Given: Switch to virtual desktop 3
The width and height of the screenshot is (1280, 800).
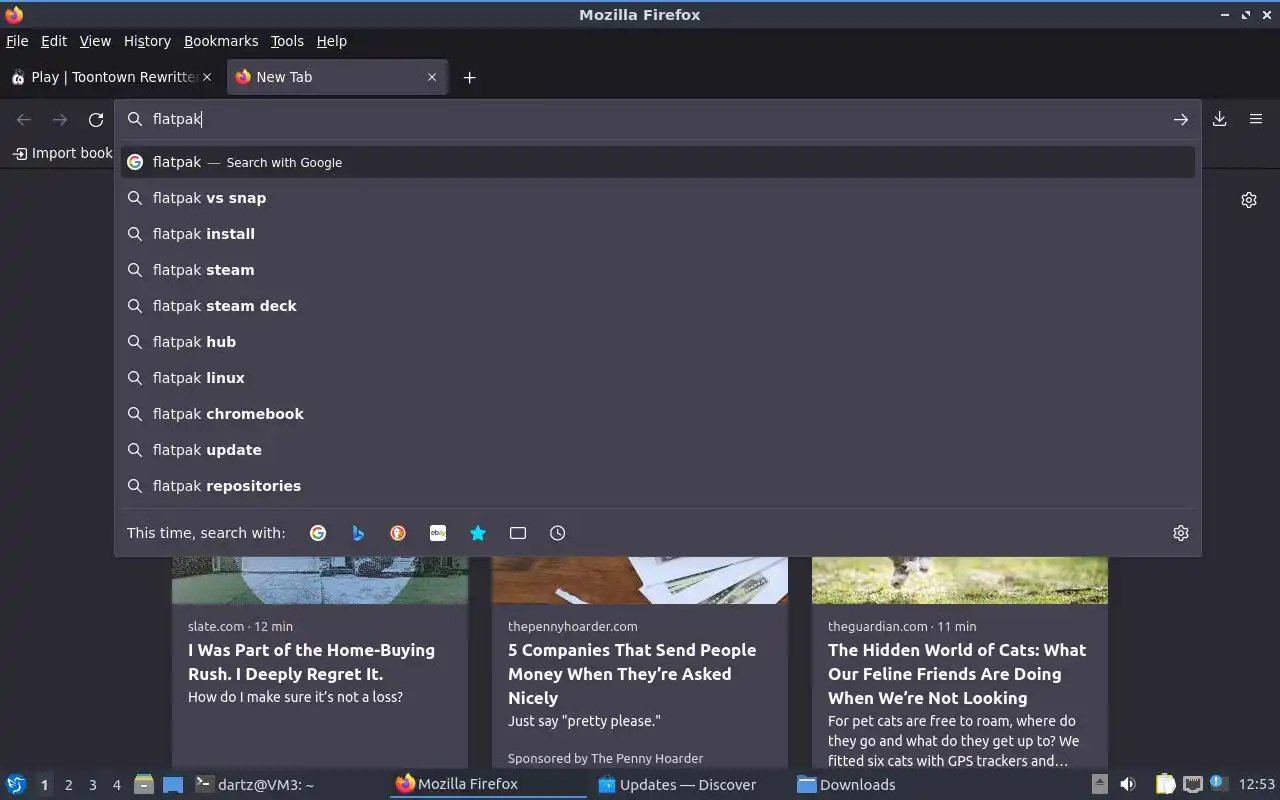Looking at the screenshot, I should coord(92,785).
